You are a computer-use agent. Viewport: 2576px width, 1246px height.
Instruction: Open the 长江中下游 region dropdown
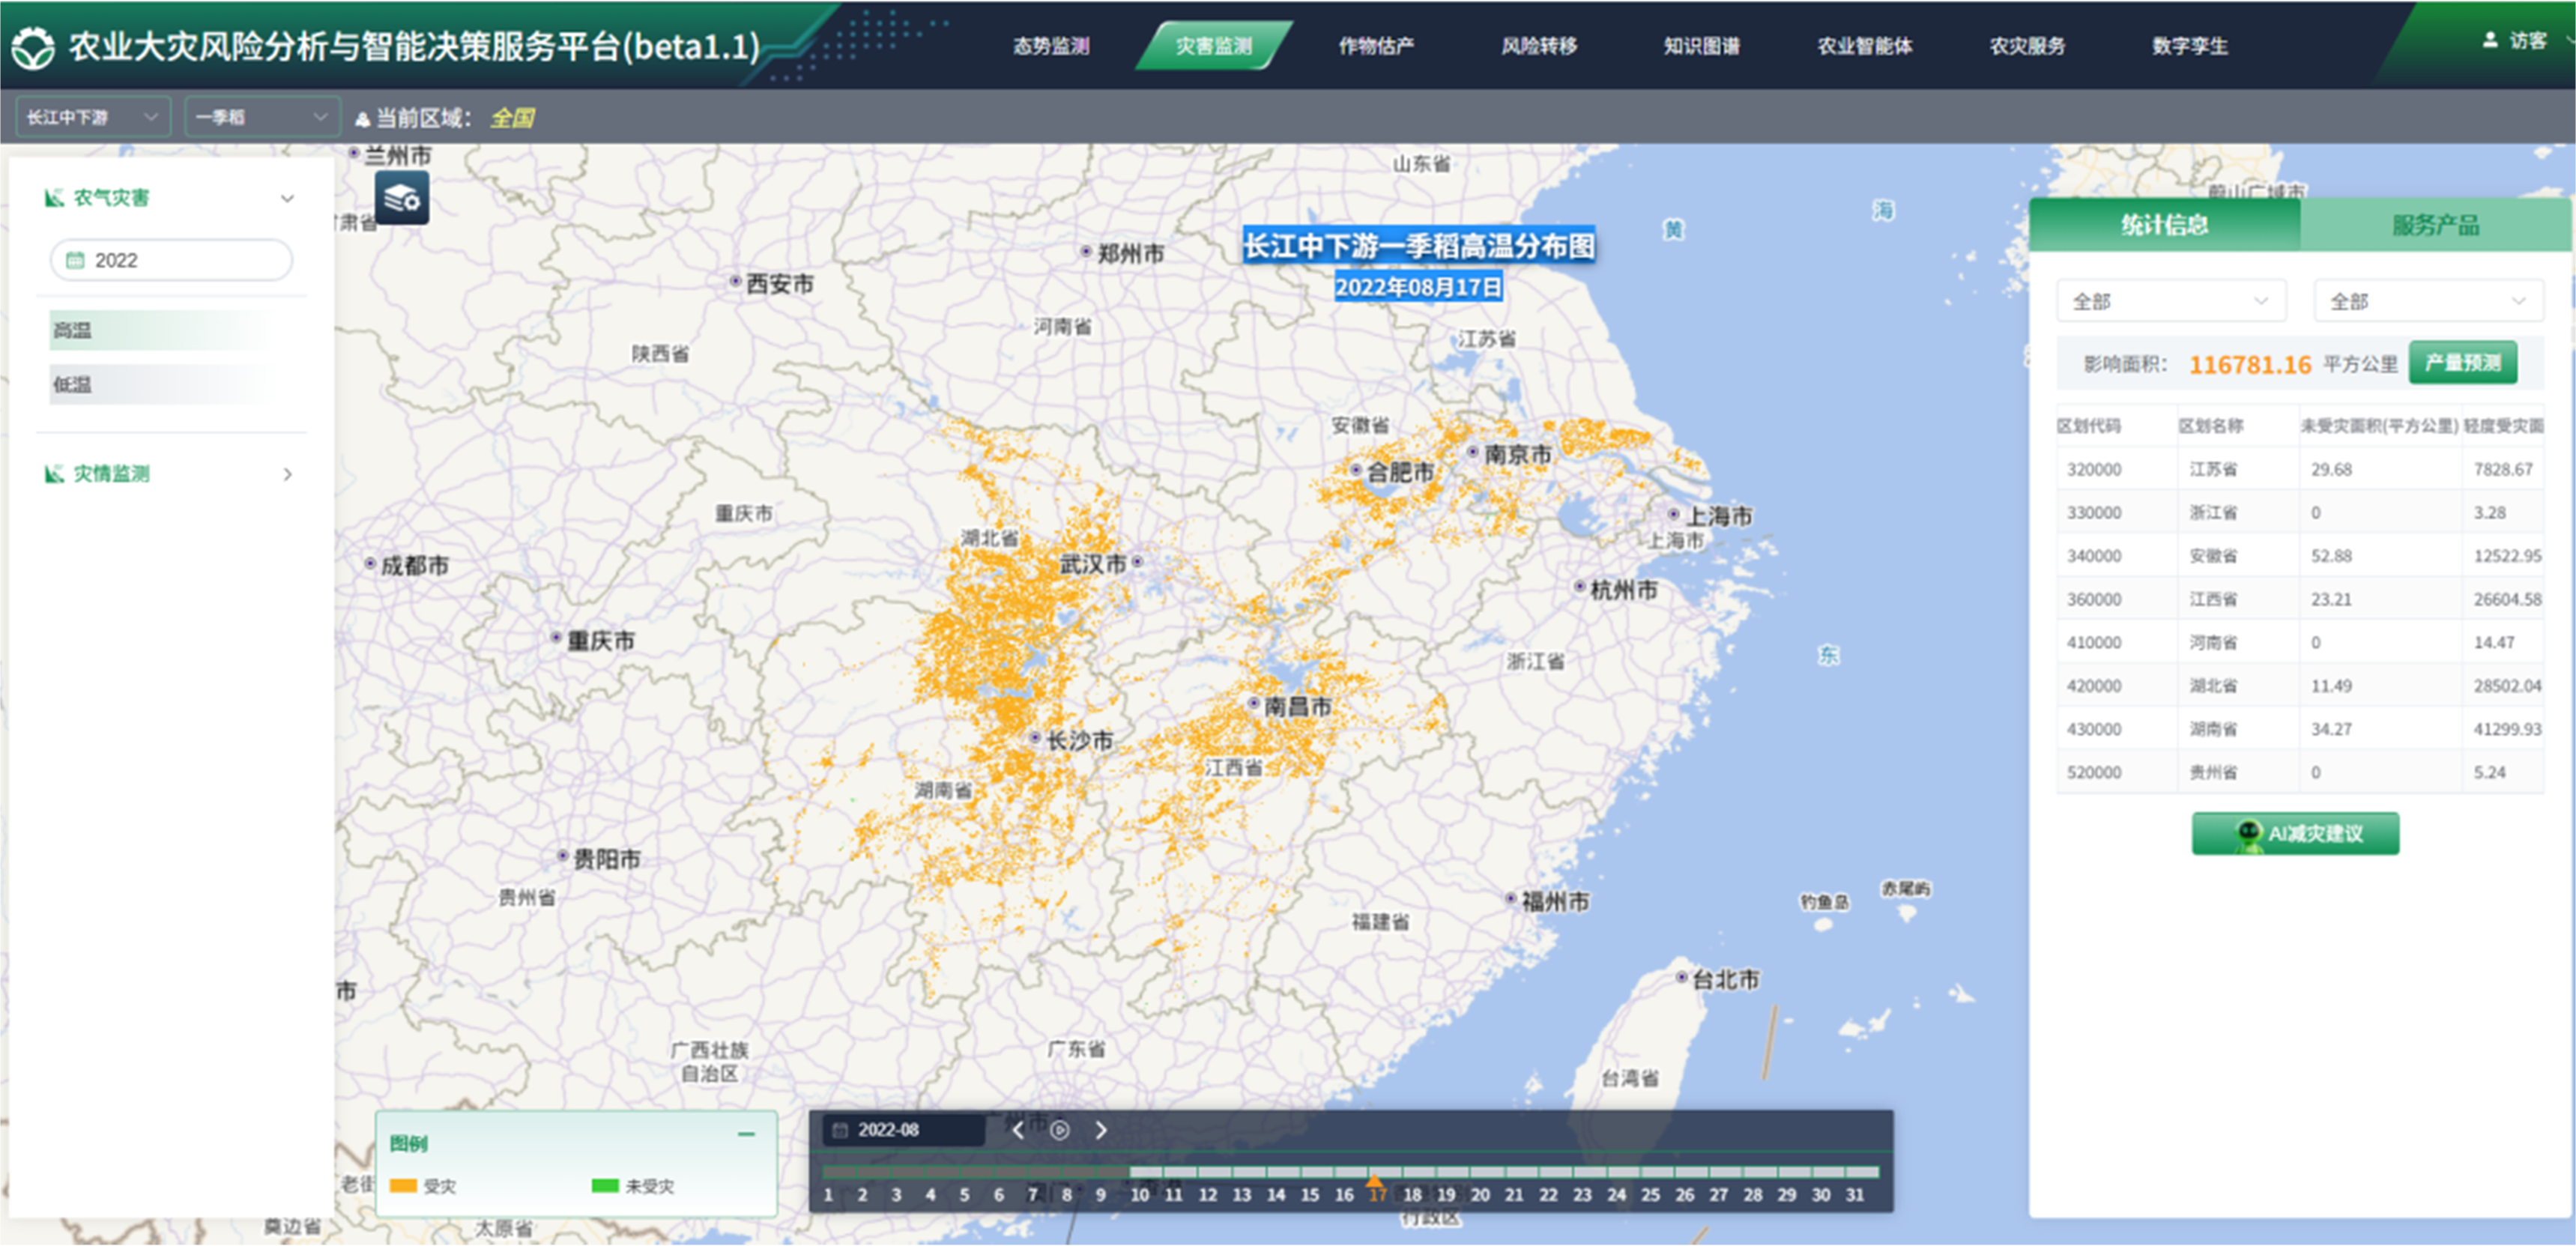pyautogui.click(x=92, y=117)
